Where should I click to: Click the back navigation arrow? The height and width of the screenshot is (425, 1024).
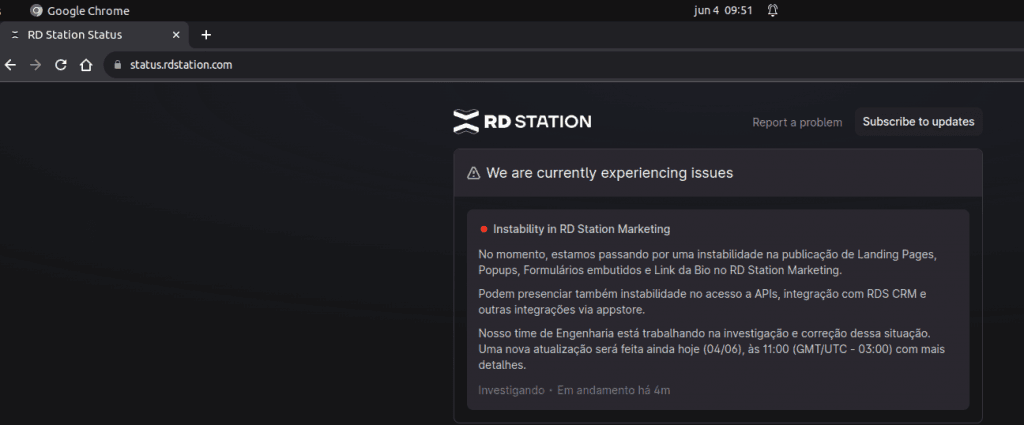pyautogui.click(x=11, y=65)
